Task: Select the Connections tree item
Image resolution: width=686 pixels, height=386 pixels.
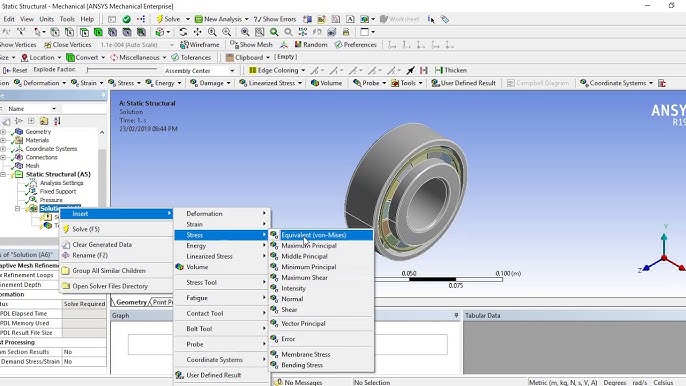Action: click(41, 157)
